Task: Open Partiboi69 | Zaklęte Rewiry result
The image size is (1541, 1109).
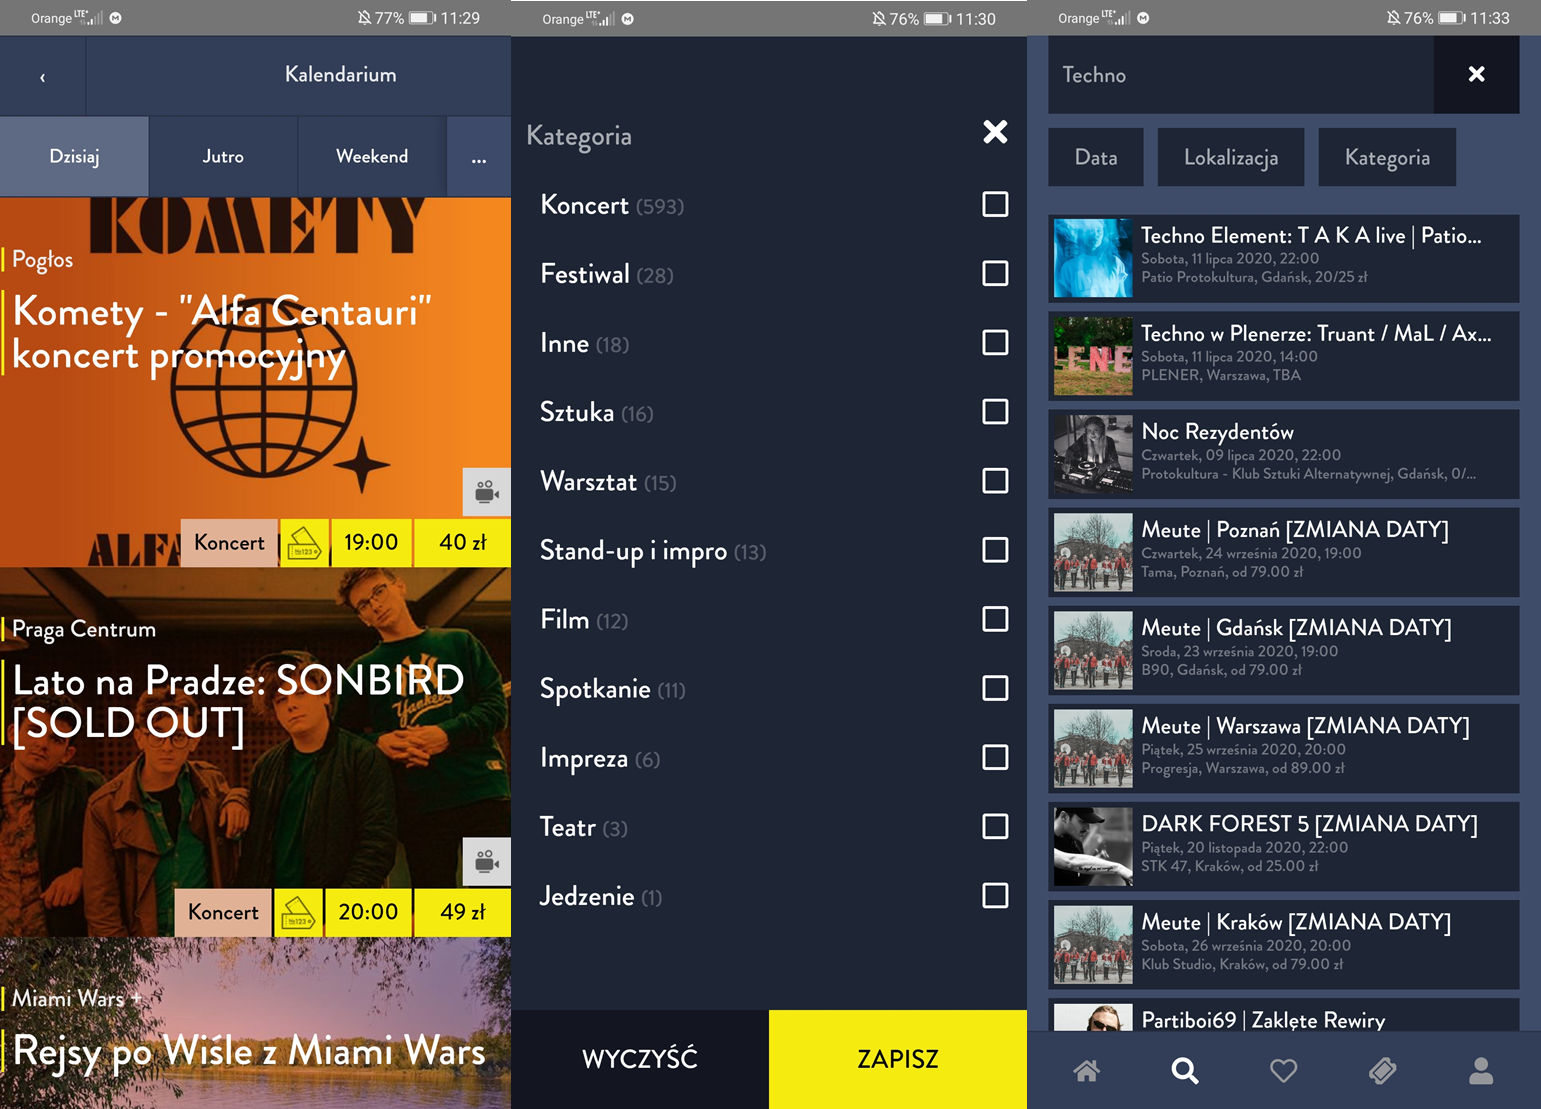Action: (x=1284, y=1014)
